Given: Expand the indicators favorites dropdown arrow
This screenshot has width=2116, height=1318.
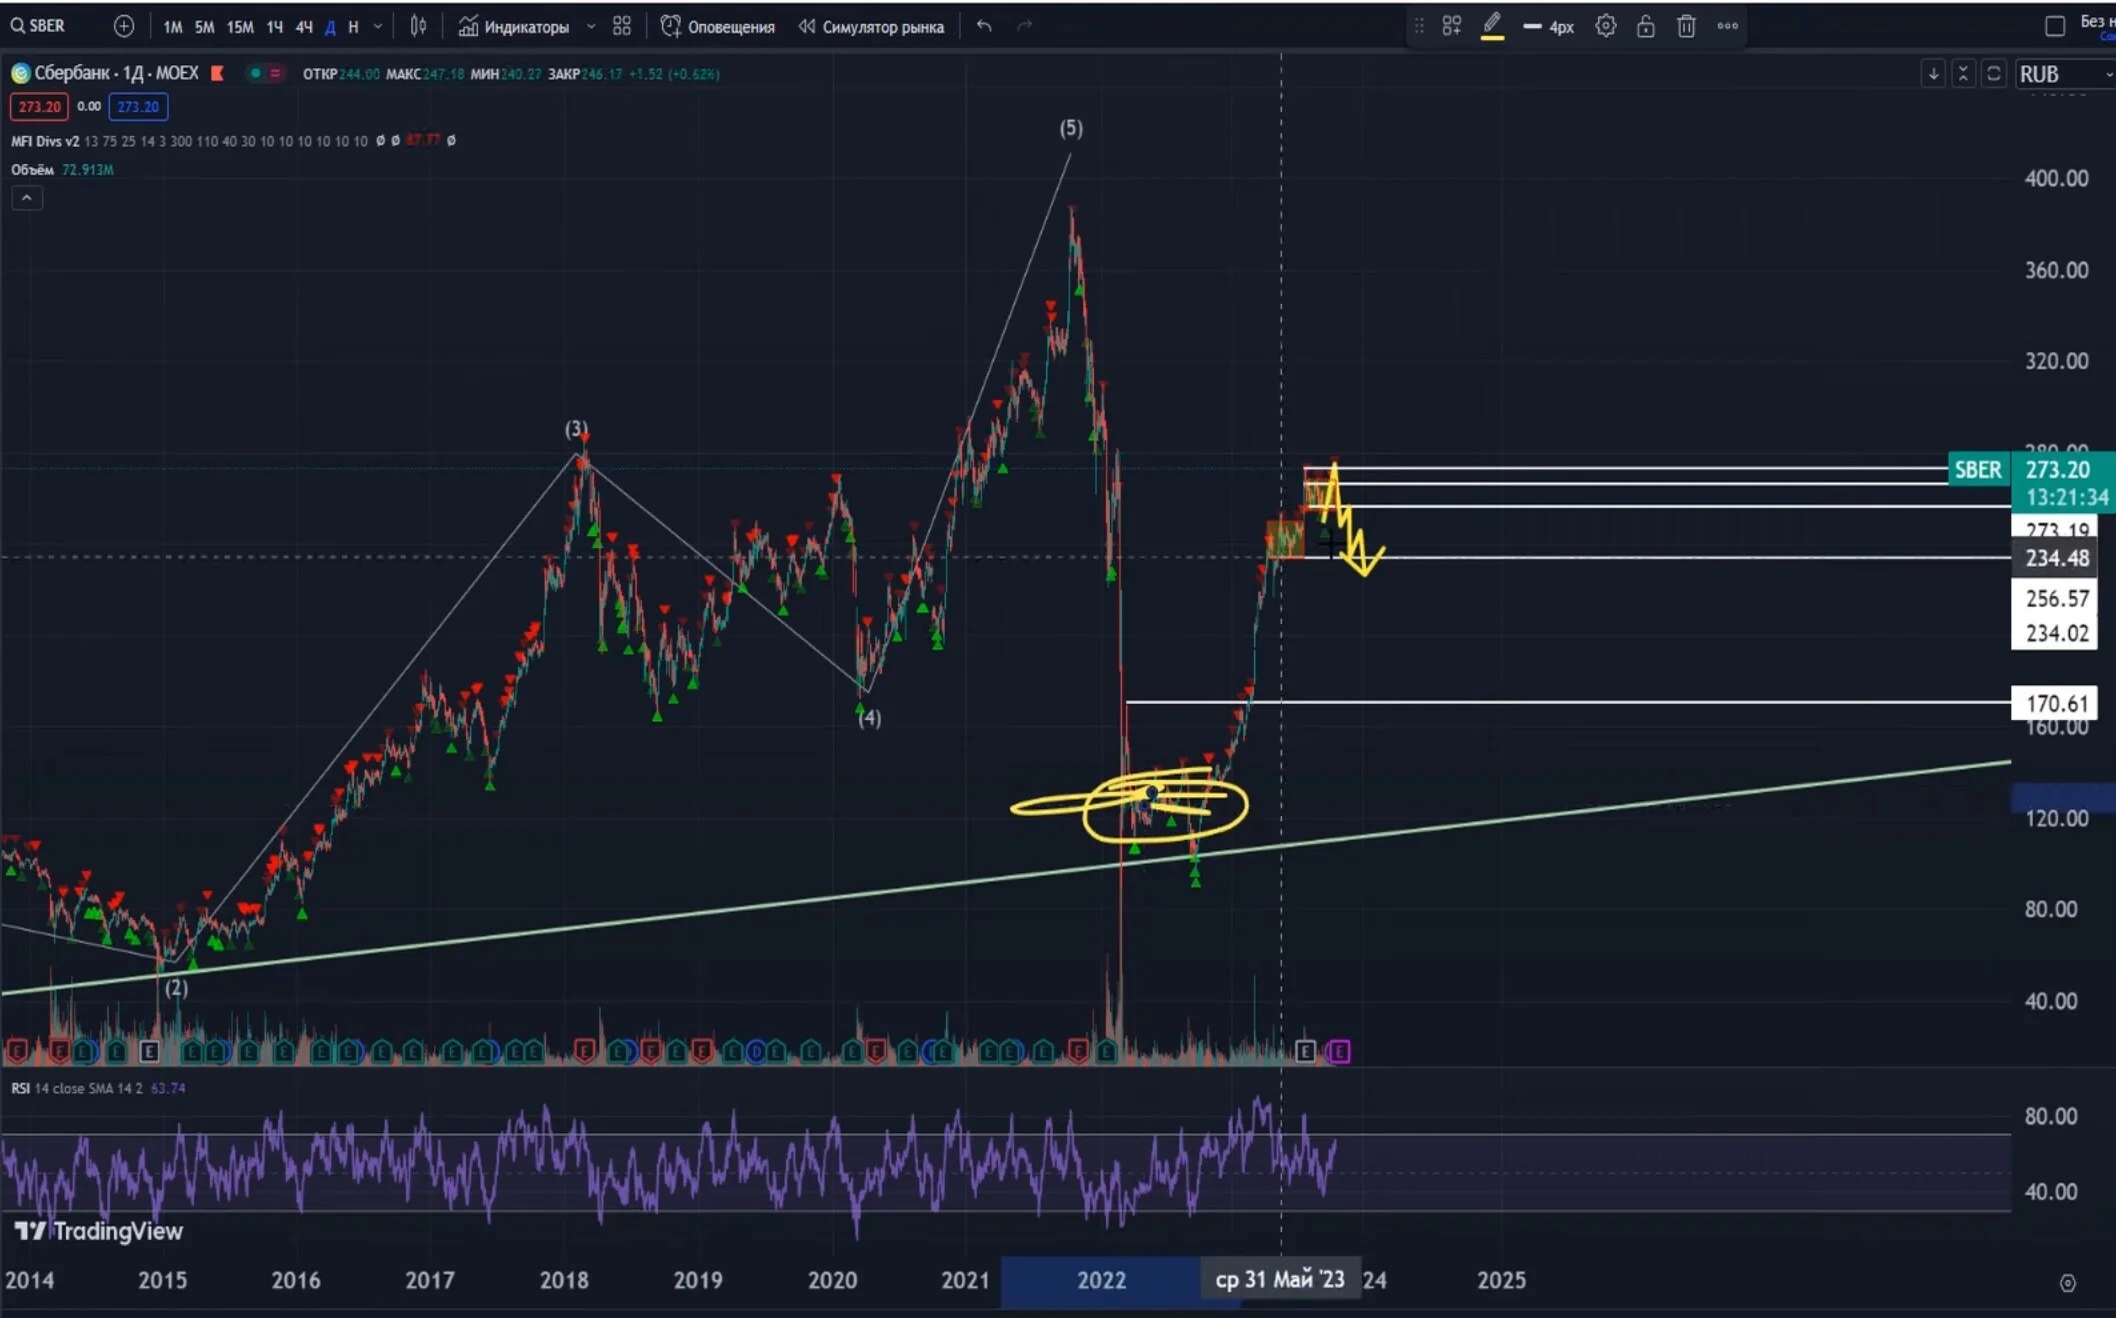Looking at the screenshot, I should (x=591, y=27).
